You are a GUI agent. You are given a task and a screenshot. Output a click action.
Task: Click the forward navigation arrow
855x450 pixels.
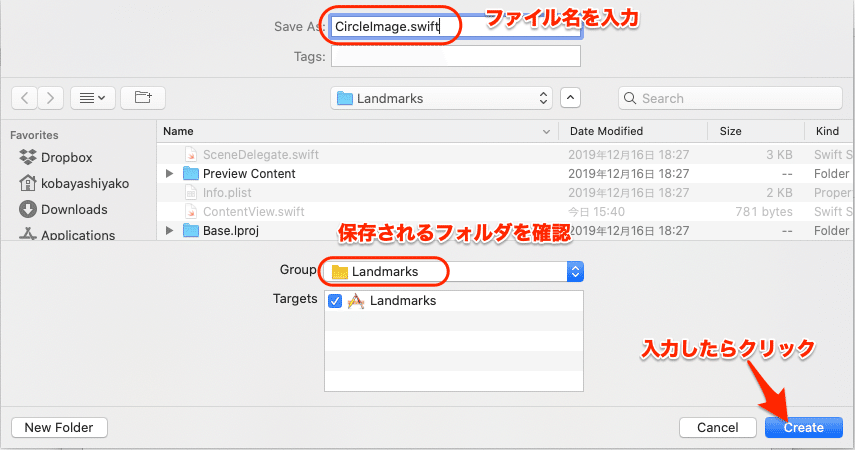51,98
